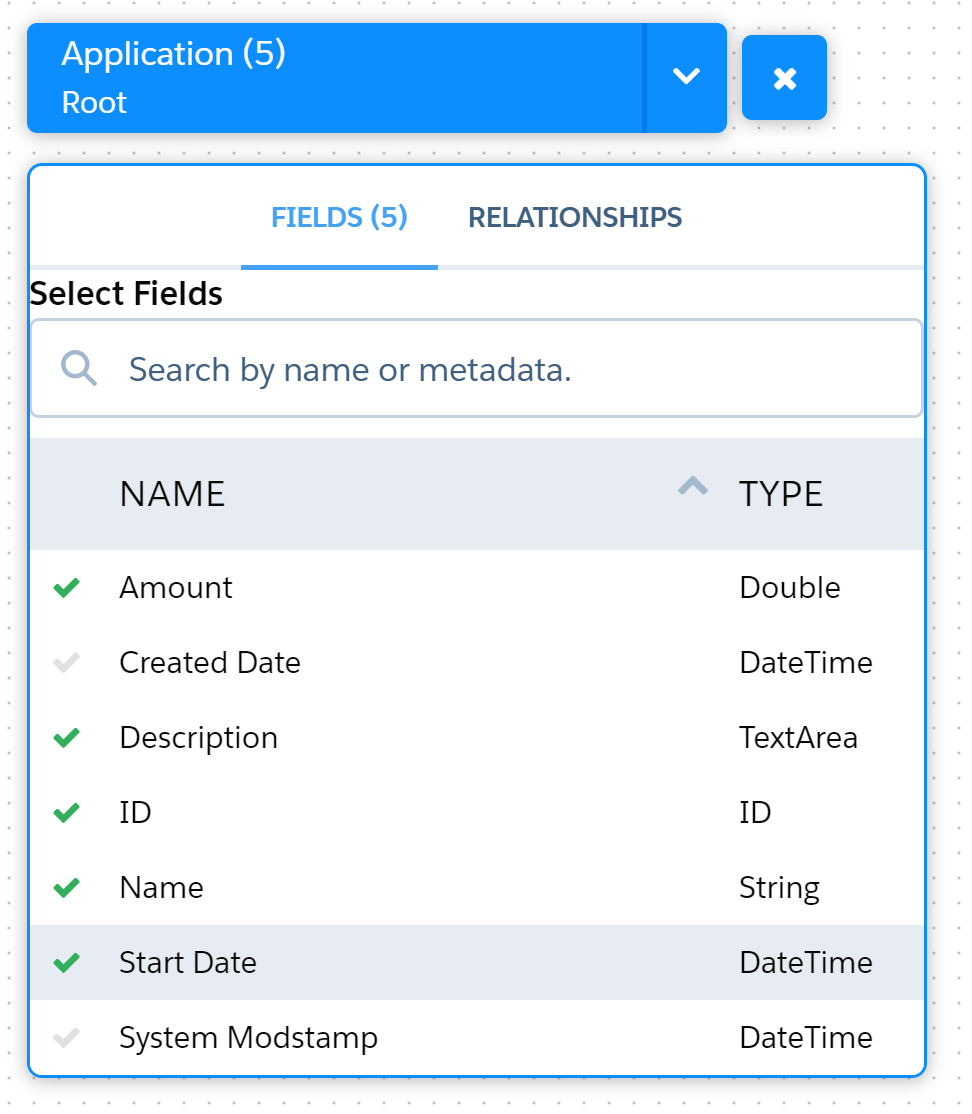The height and width of the screenshot is (1114, 972).
Task: Deselect the ID field checkmark
Action: [66, 812]
